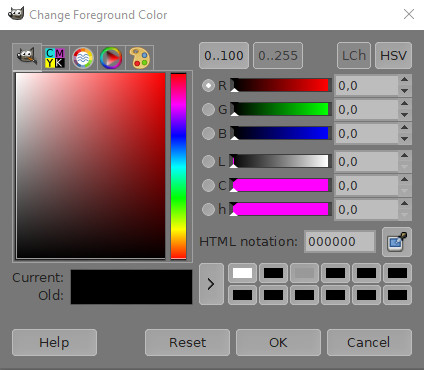Click the h hue magenta slider
Screen dimensions: 424x370
tap(281, 209)
